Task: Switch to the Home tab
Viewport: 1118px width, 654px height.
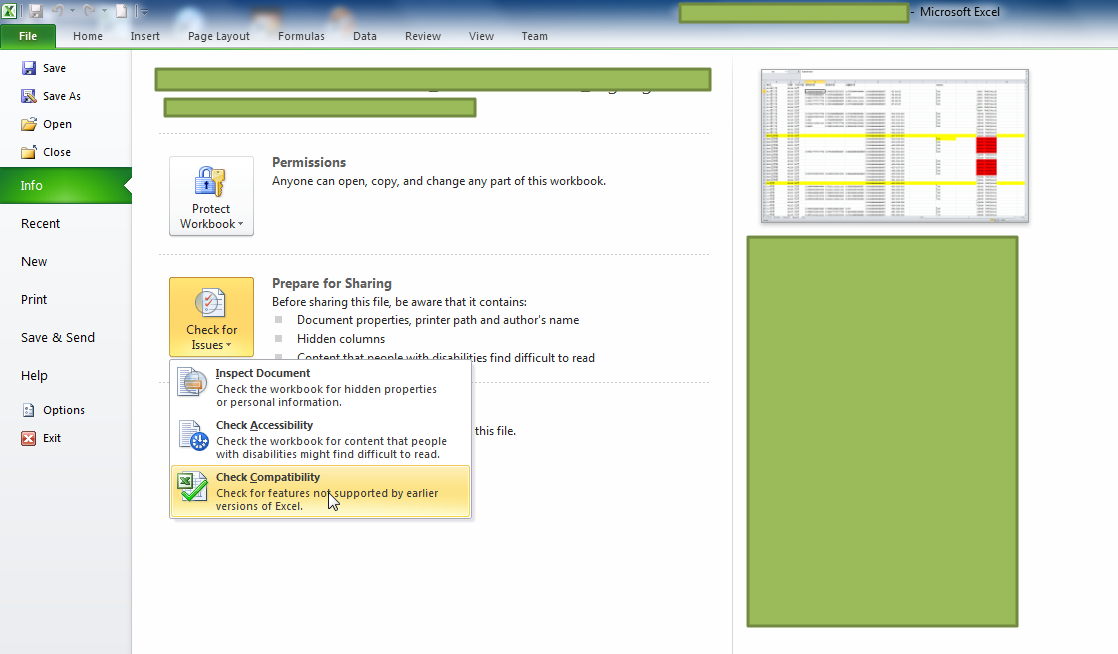Action: click(88, 36)
